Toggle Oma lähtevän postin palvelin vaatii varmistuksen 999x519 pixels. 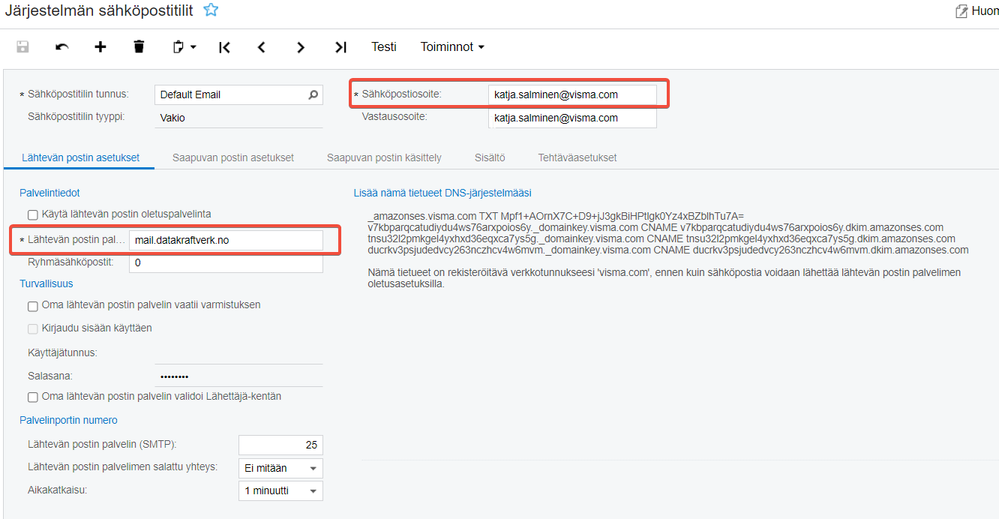click(33, 305)
